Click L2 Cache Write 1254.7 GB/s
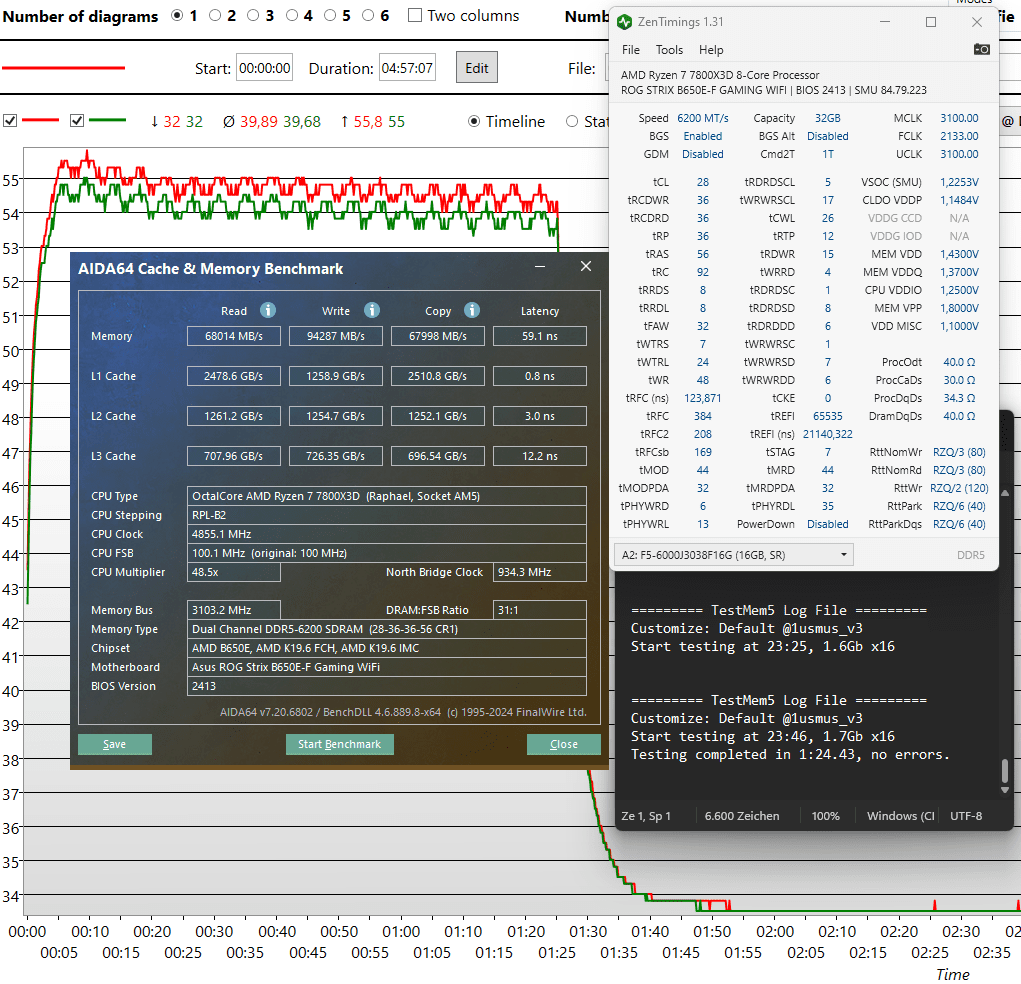The height and width of the screenshot is (984, 1021). click(335, 416)
